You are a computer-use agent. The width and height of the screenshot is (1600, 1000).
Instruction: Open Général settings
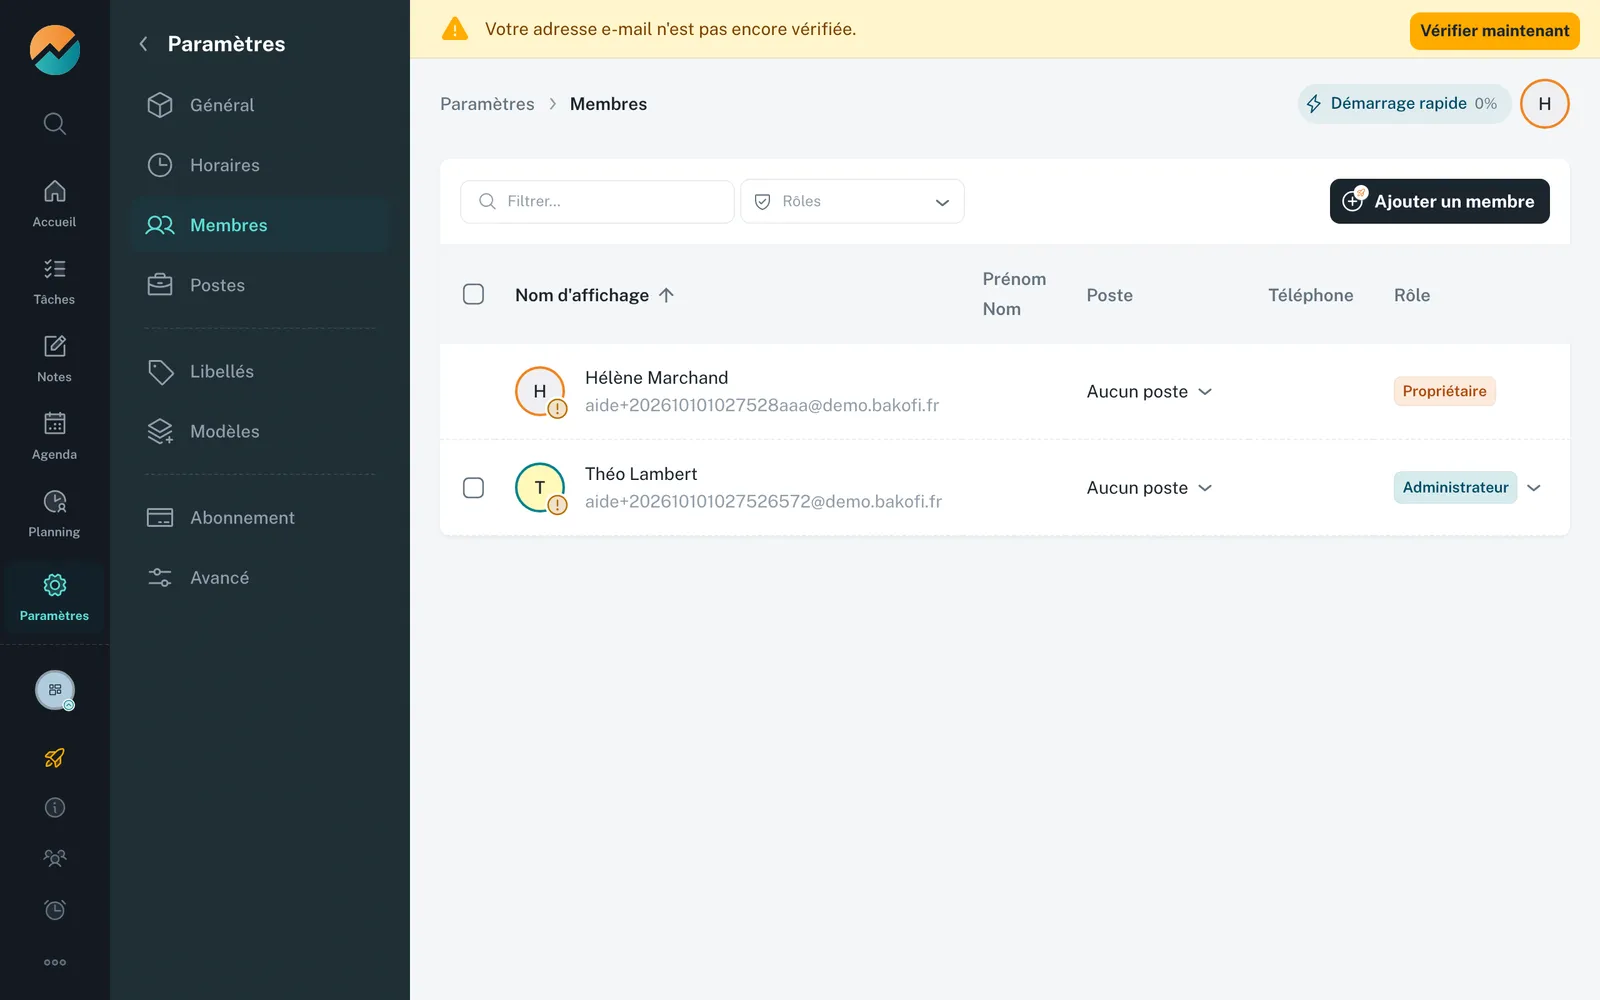(260, 105)
